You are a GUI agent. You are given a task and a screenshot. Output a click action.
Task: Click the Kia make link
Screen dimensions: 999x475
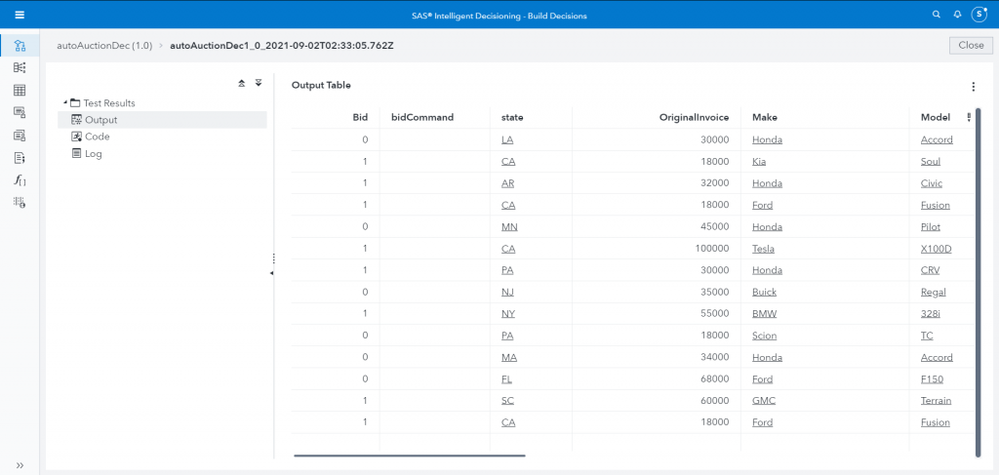(x=759, y=162)
